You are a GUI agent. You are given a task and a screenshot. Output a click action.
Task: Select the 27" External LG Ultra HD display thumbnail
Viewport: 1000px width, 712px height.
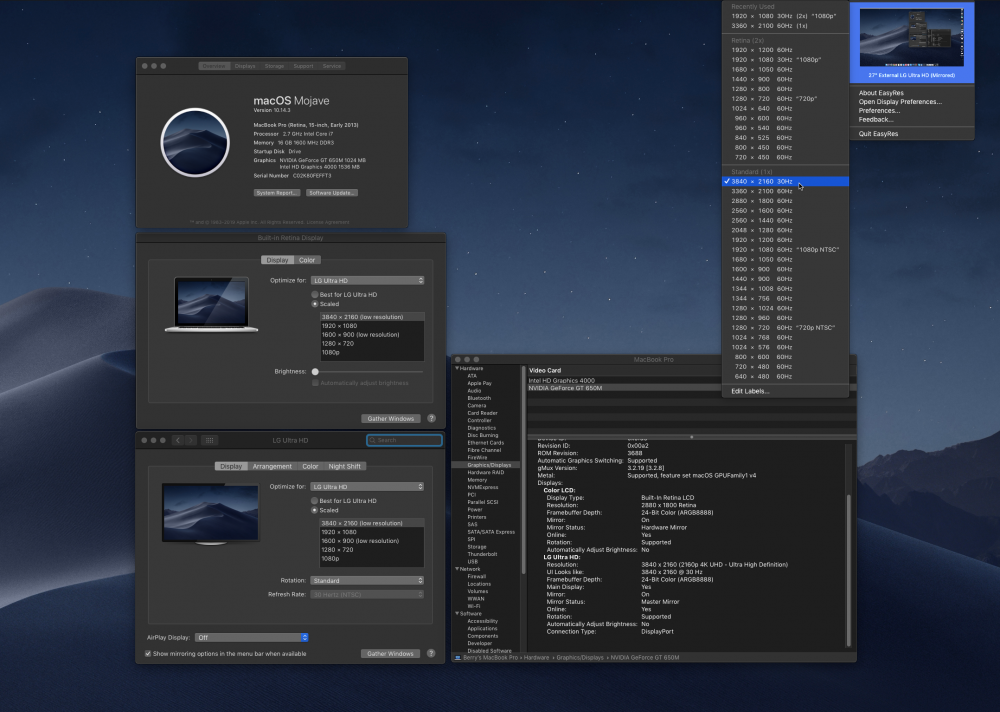[911, 42]
